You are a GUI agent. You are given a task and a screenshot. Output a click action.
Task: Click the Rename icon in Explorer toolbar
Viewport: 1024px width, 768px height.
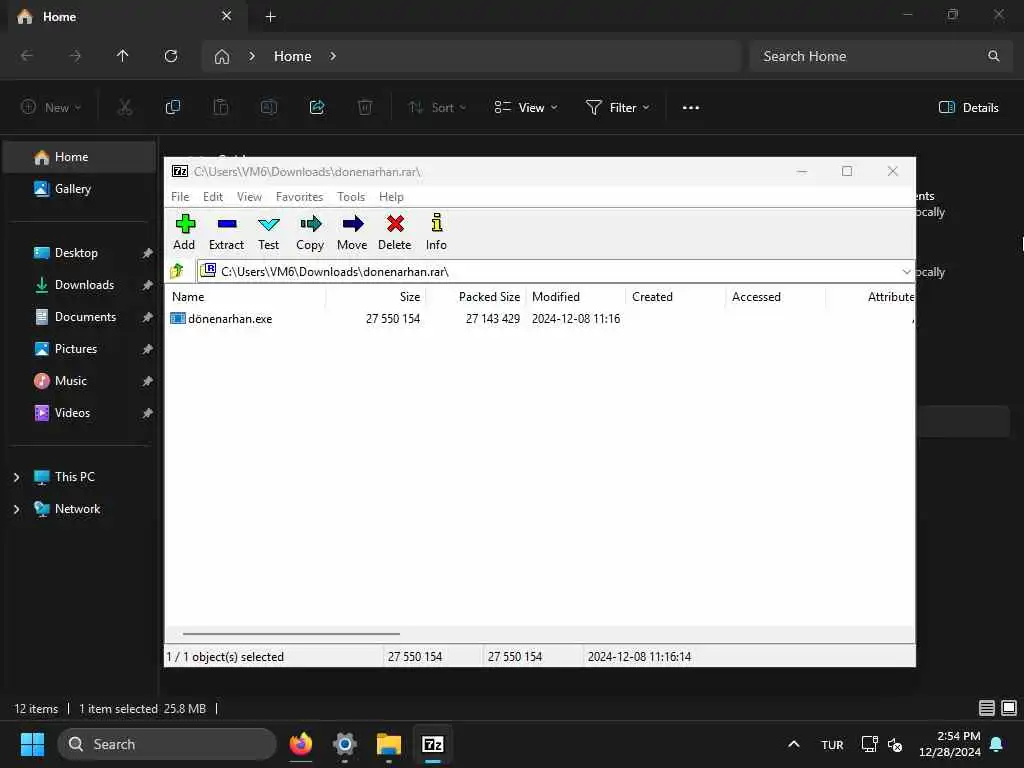pyautogui.click(x=269, y=107)
